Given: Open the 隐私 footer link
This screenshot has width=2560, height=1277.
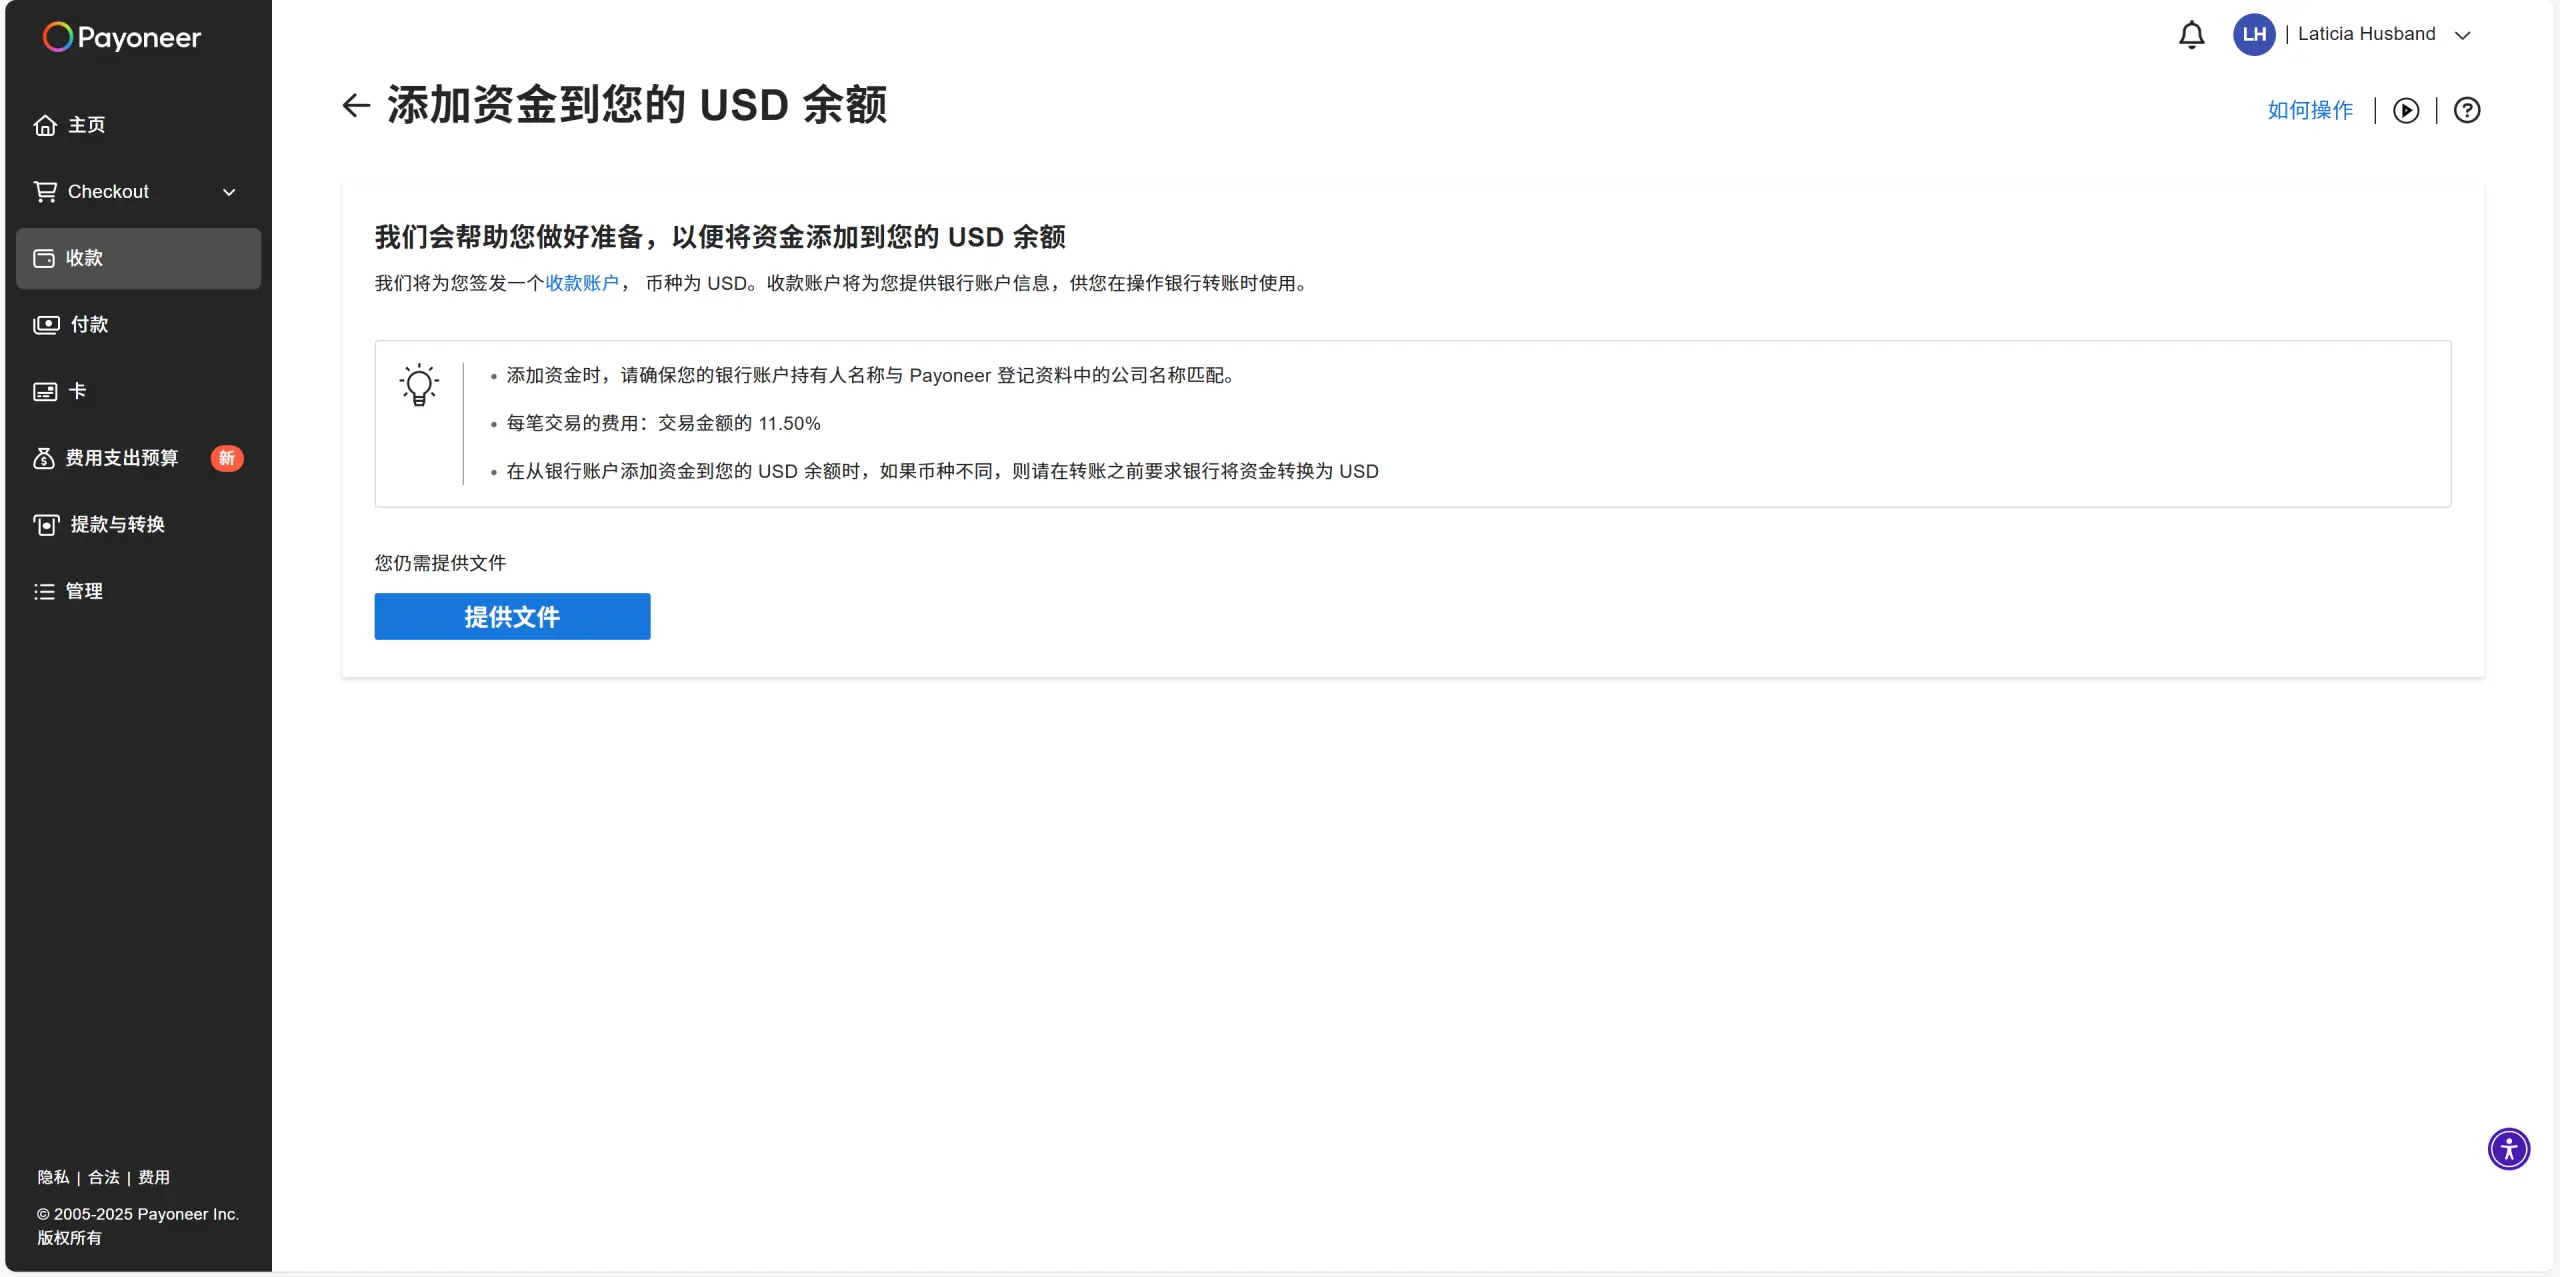Looking at the screenshot, I should point(53,1177).
